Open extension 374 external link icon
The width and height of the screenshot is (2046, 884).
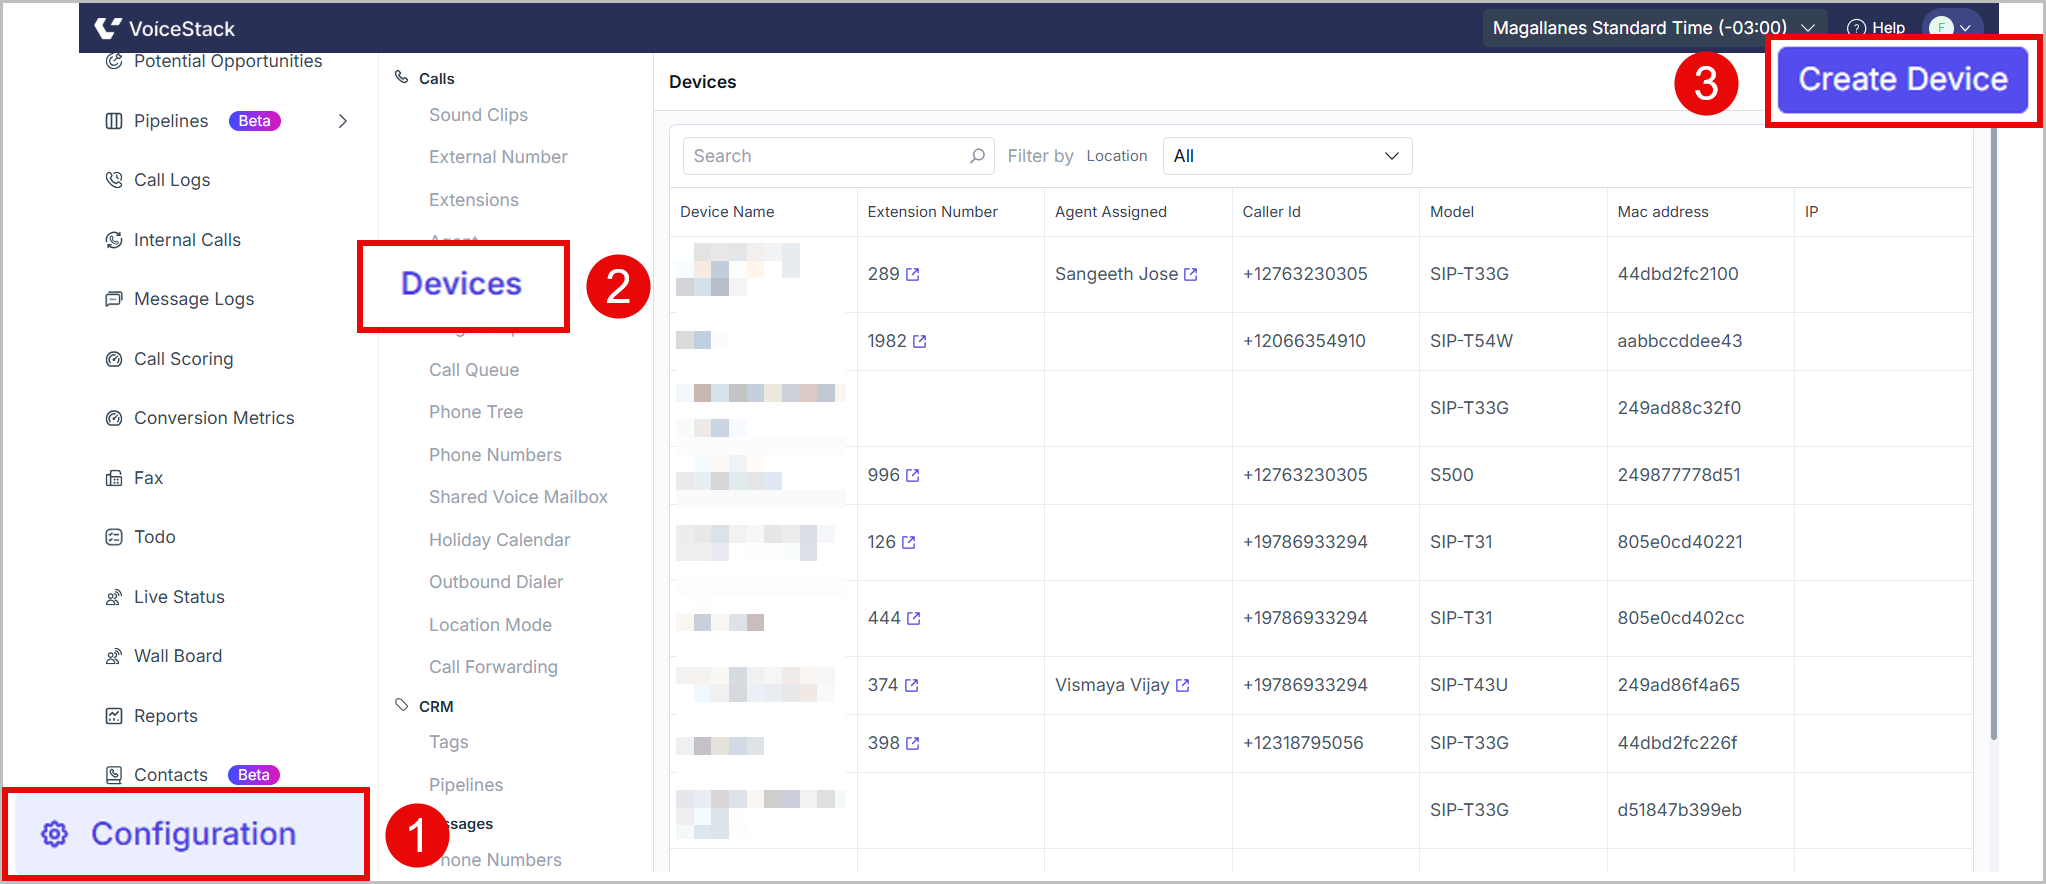912,685
